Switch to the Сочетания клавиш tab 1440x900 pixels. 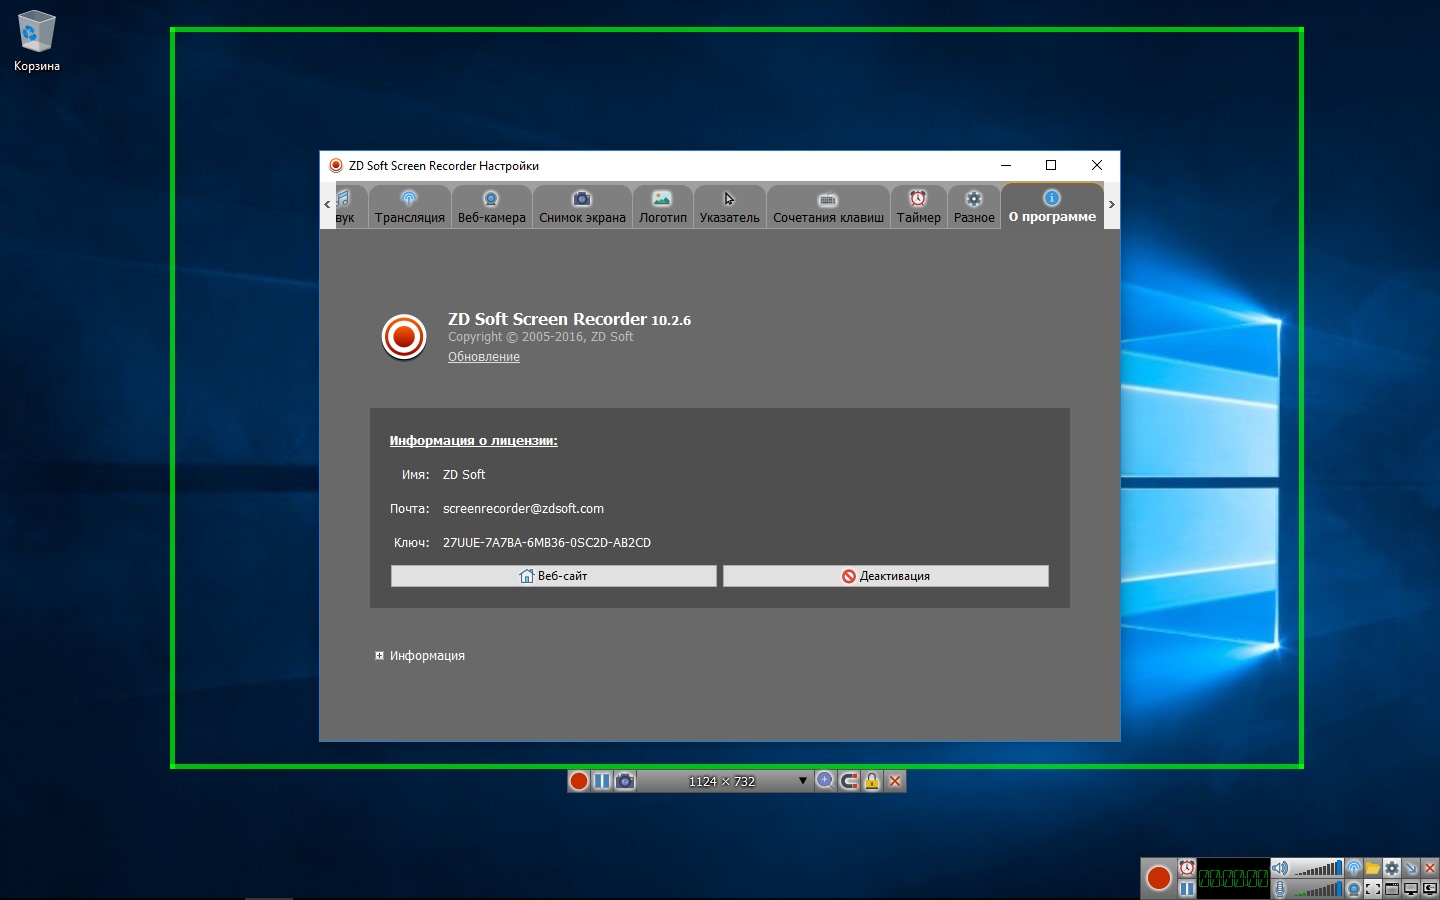(828, 207)
